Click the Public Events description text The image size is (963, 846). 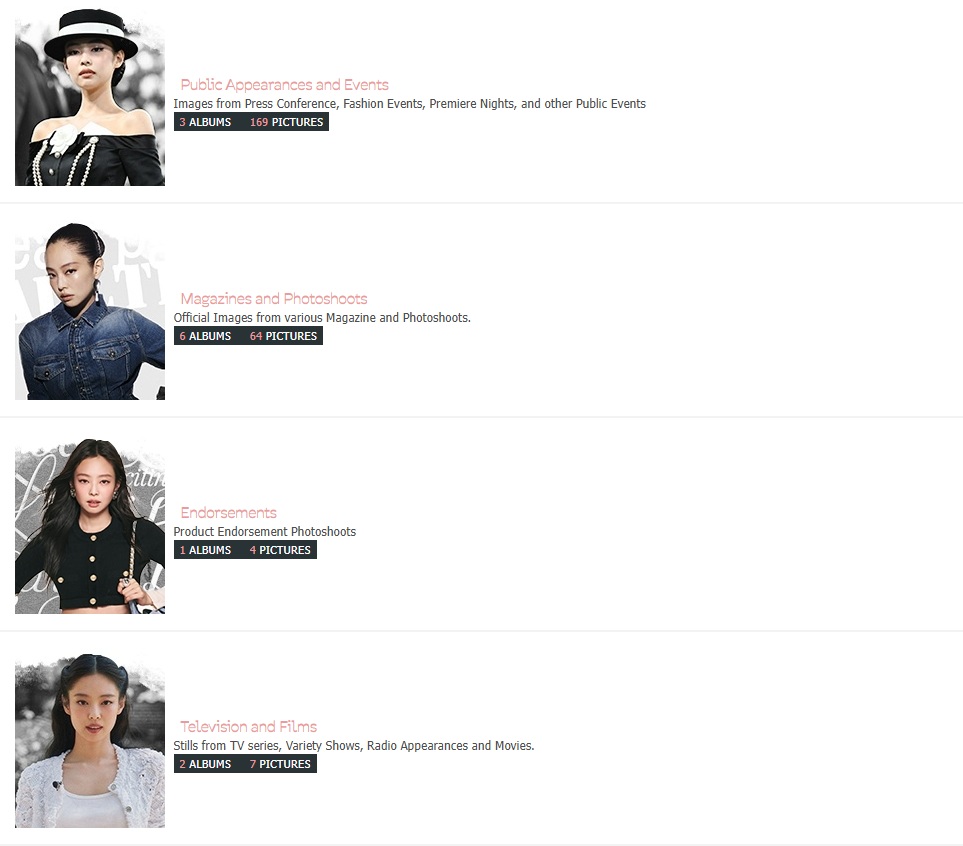[410, 104]
